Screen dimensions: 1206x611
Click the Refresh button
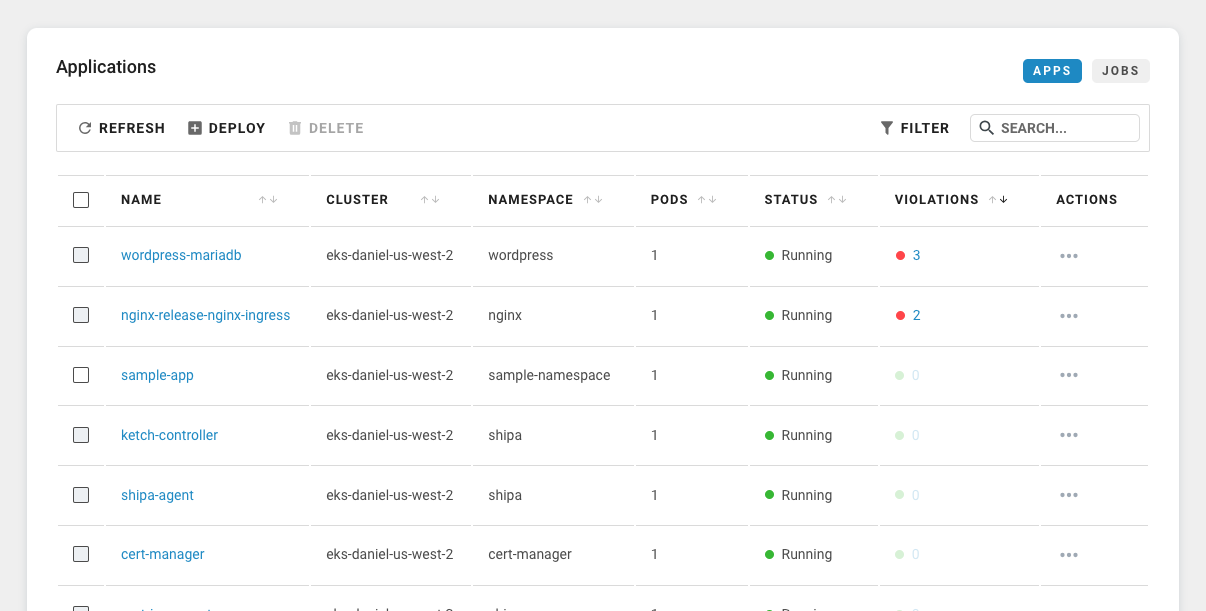[121, 128]
